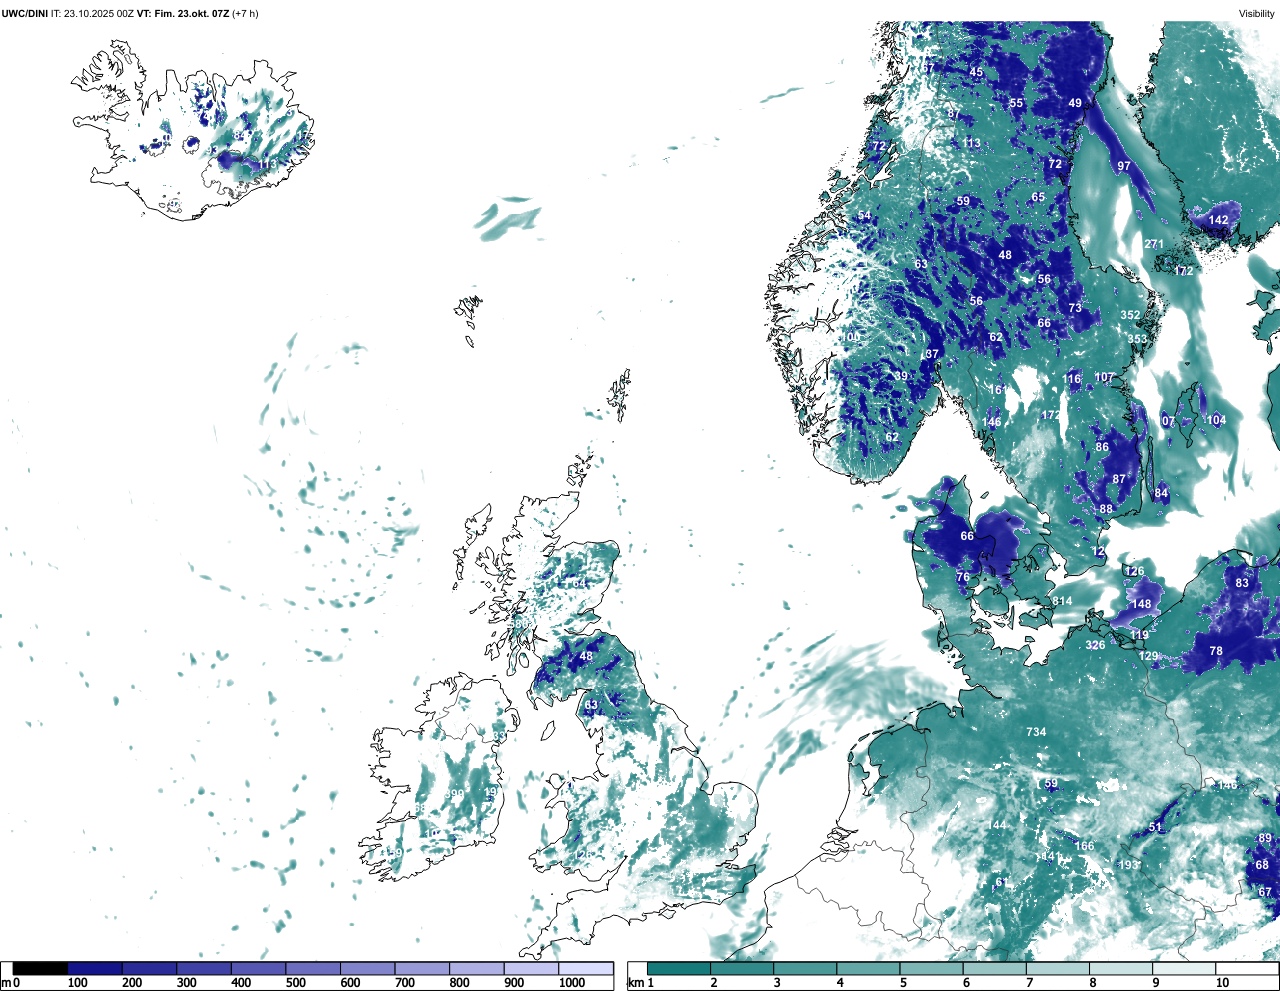The image size is (1280, 991).
Task: Click the 37 visibility value
Action: click(932, 354)
